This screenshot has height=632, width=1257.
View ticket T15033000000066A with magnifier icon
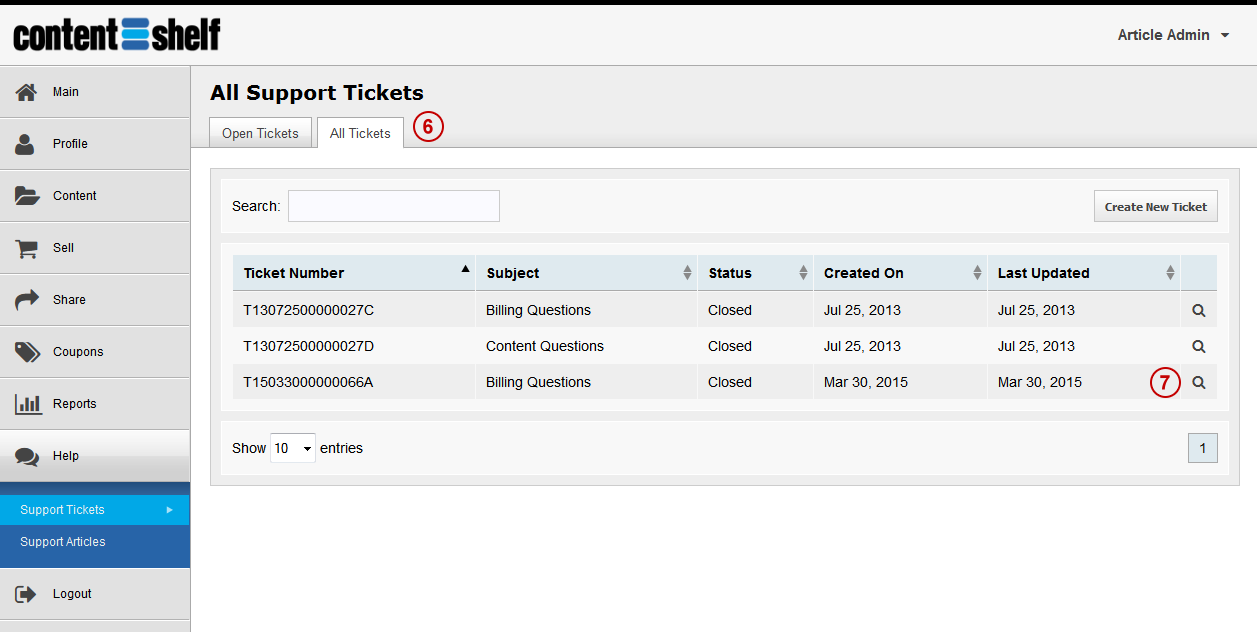pyautogui.click(x=1199, y=382)
